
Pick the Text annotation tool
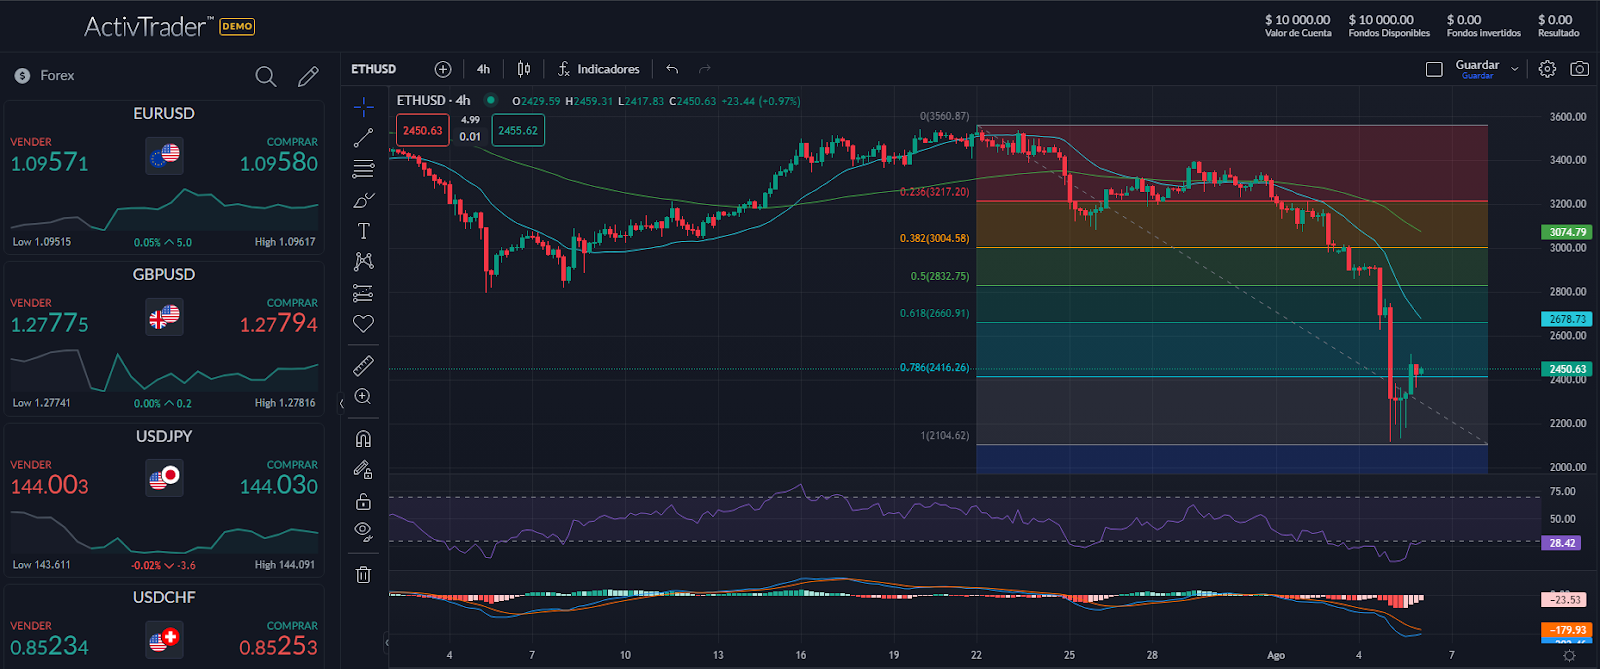click(x=363, y=231)
